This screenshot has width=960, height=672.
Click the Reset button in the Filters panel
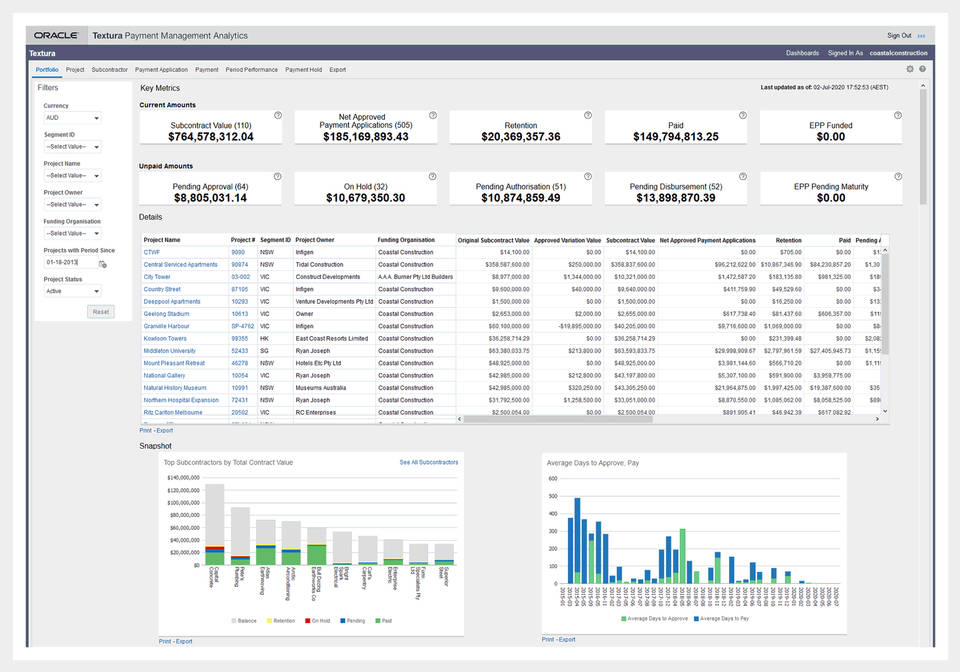pyautogui.click(x=100, y=311)
